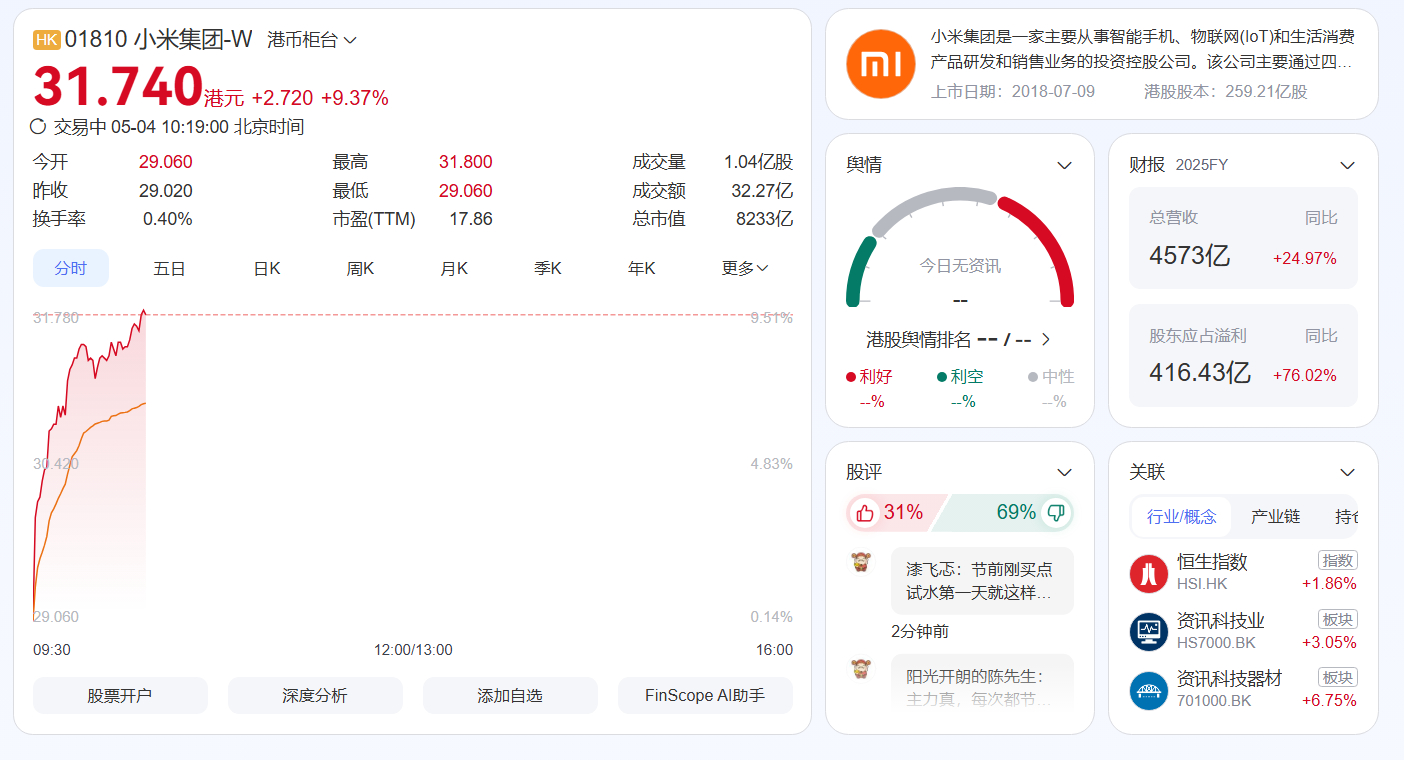Click the 总营收 4573亿 card
This screenshot has width=1404, height=760.
(1243, 238)
